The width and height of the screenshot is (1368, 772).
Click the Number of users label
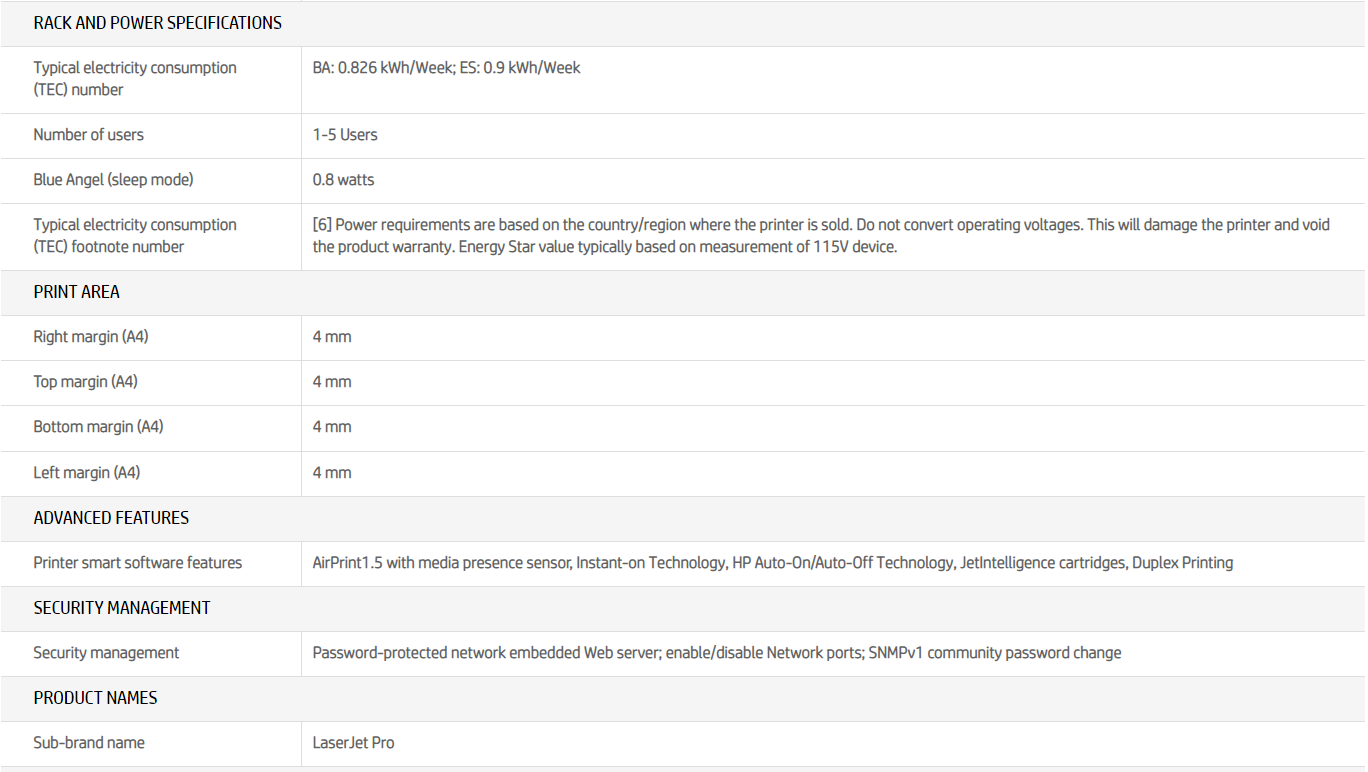[x=88, y=135]
